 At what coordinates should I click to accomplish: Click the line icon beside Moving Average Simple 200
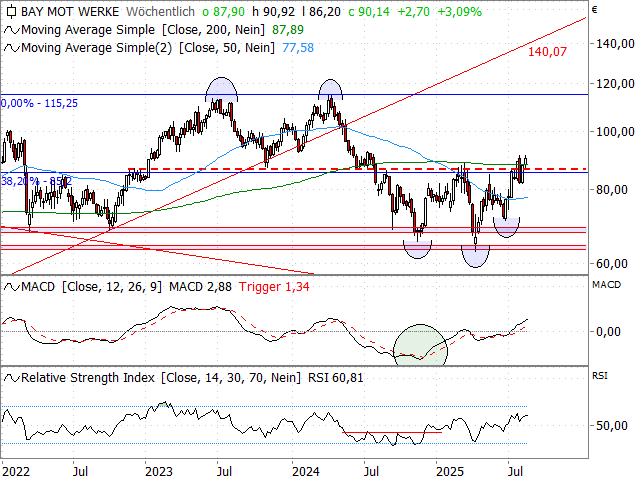click(x=11, y=30)
